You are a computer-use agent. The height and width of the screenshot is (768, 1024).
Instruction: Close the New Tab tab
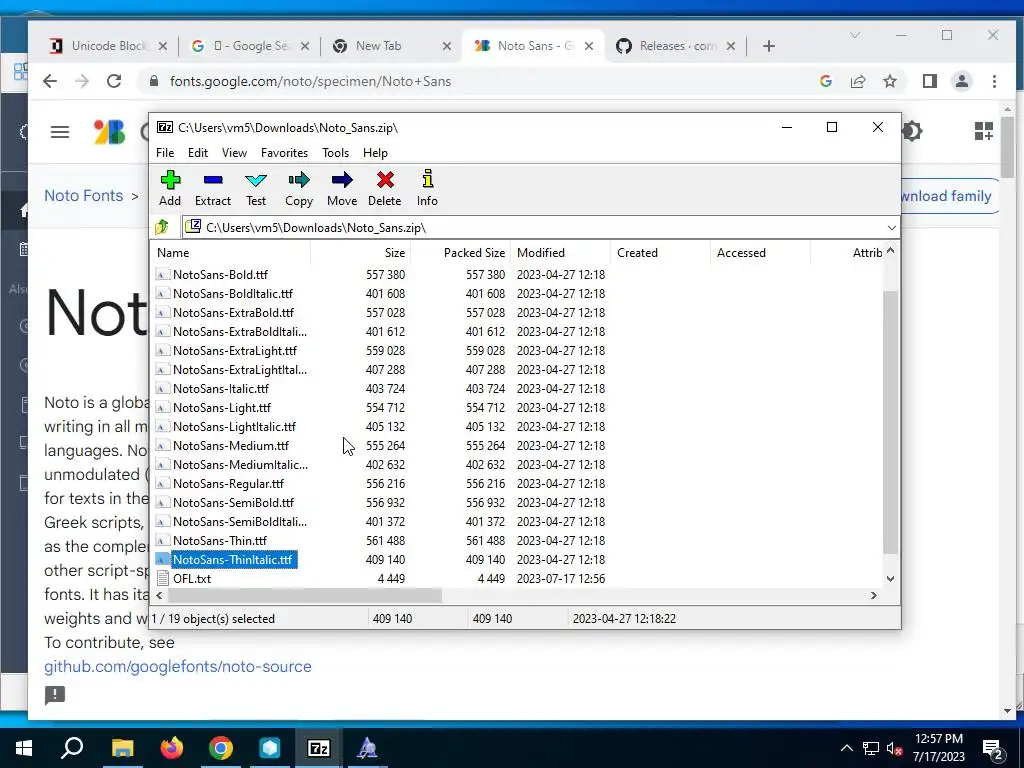447,46
